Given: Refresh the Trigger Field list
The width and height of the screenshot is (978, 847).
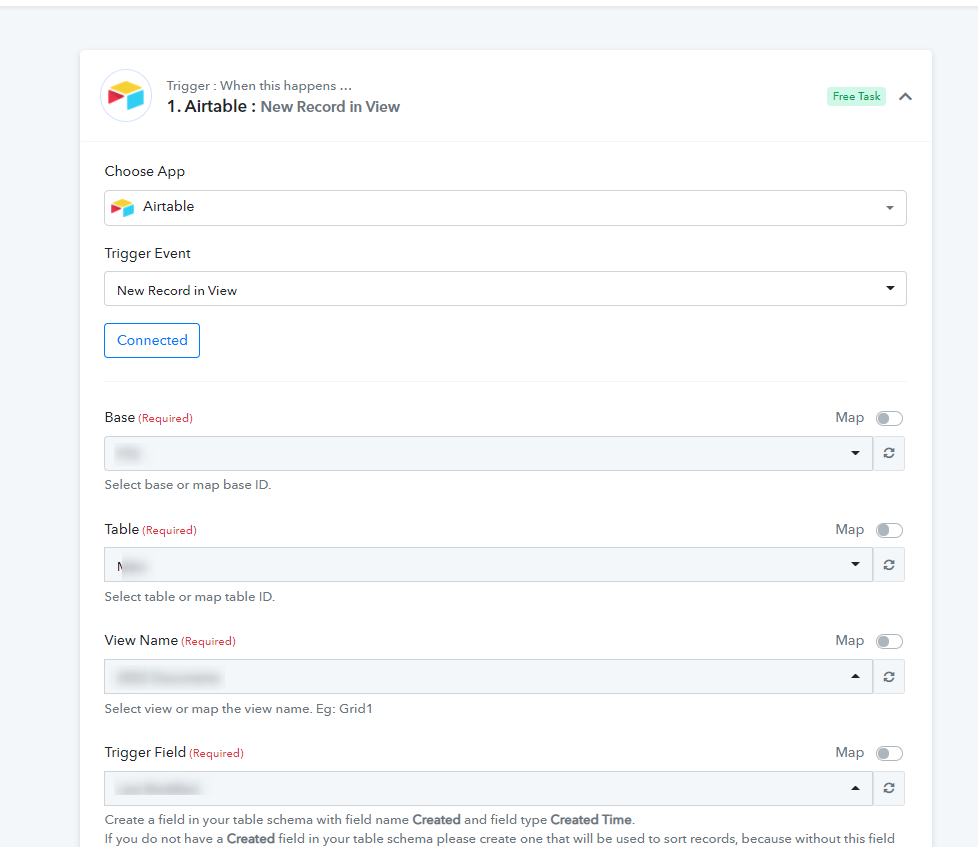Looking at the screenshot, I should [889, 788].
